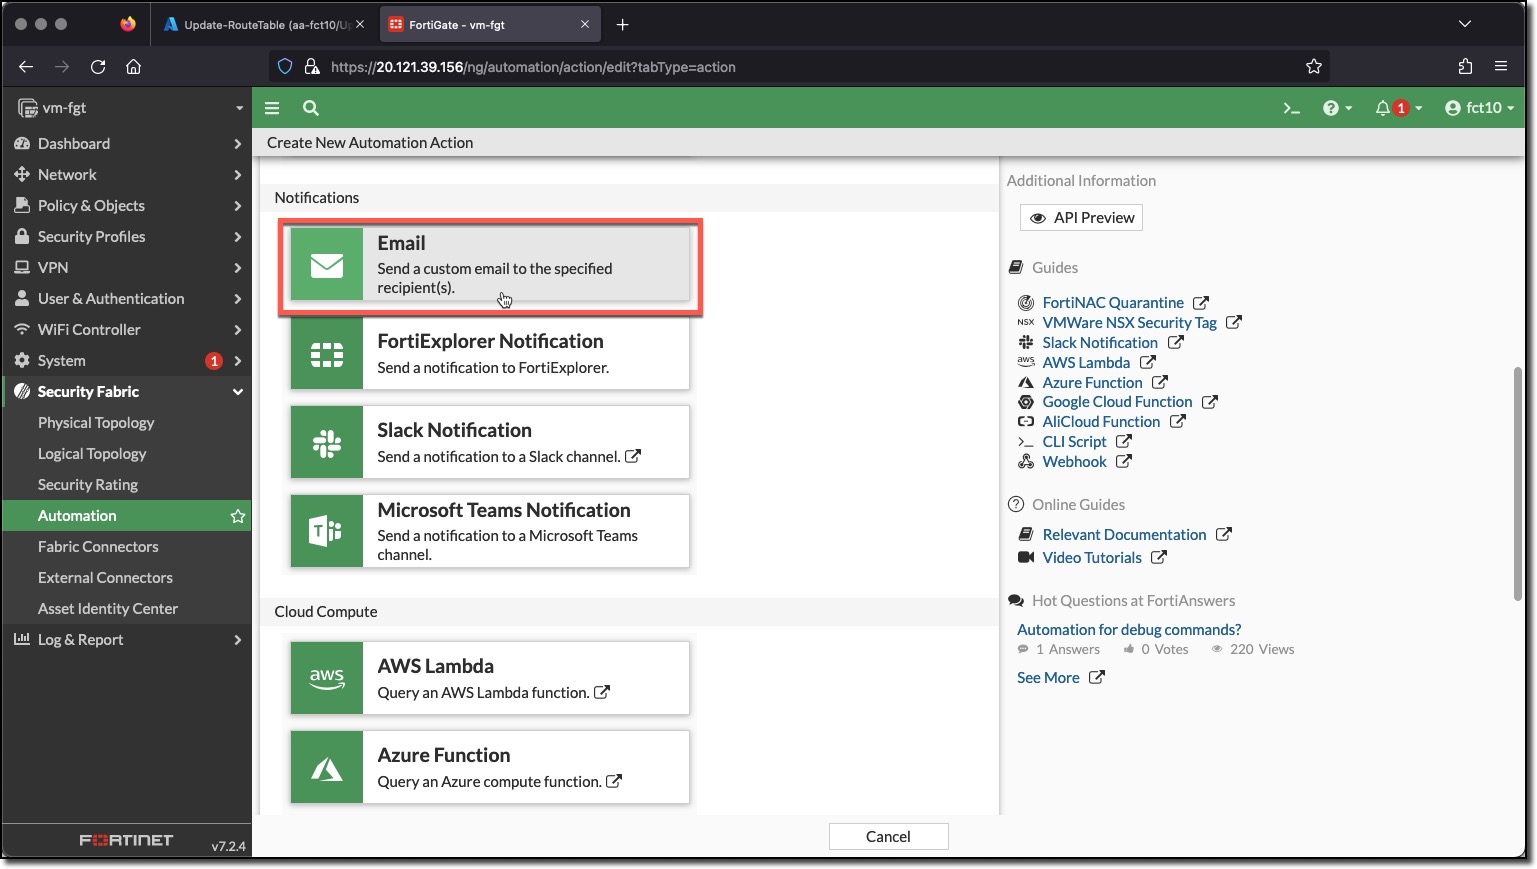Viewport: 1537px width, 869px height.
Task: Open the CLI console icon
Action: [x=1291, y=108]
